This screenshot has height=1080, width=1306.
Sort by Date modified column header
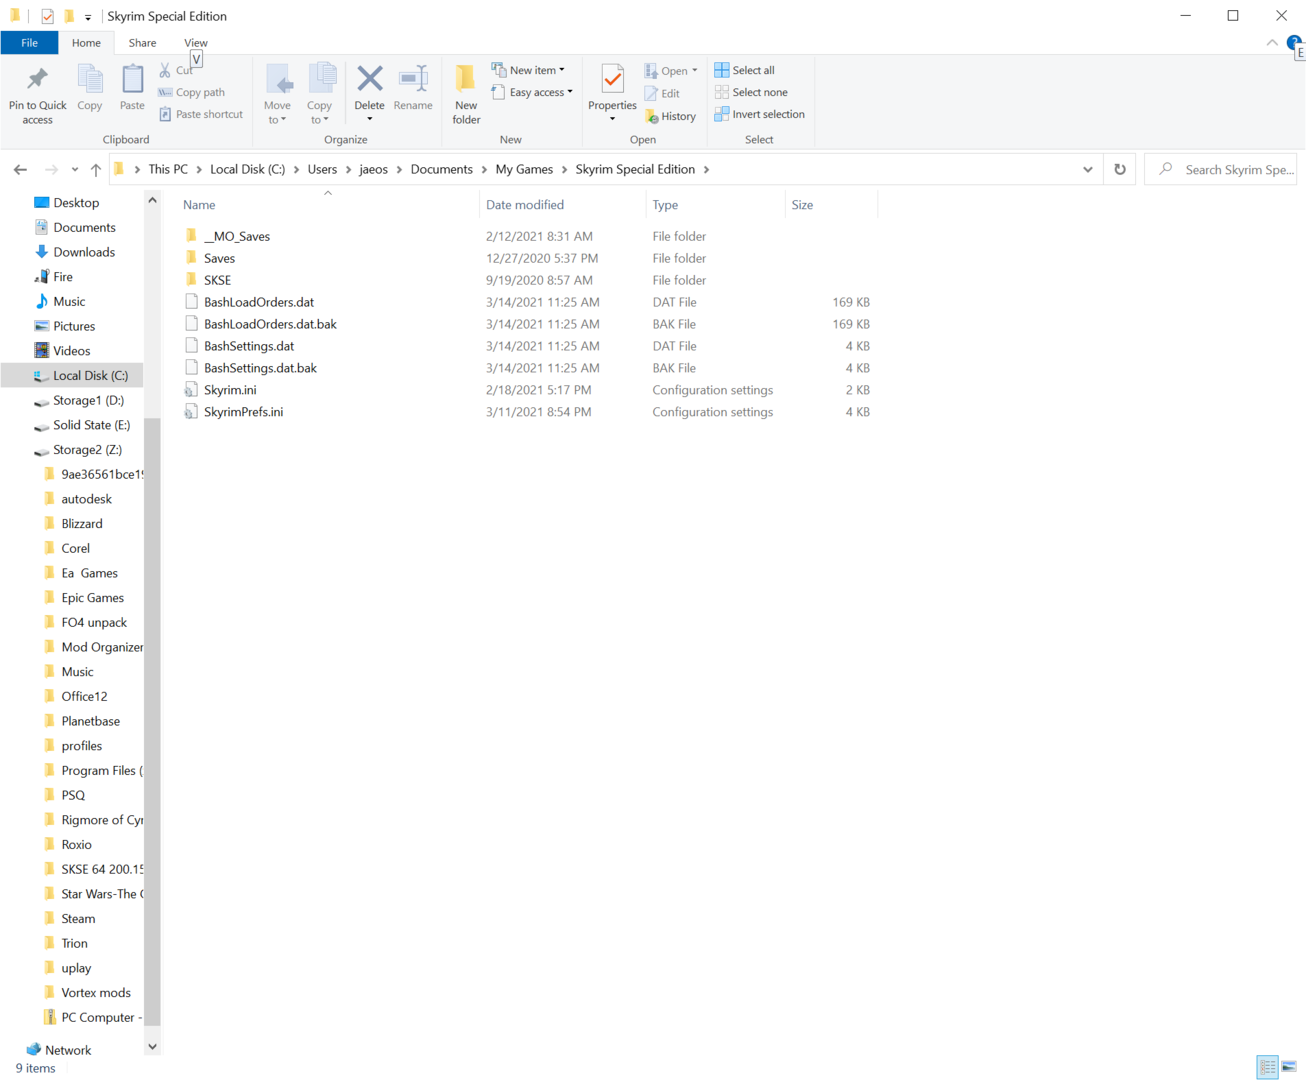(x=525, y=205)
